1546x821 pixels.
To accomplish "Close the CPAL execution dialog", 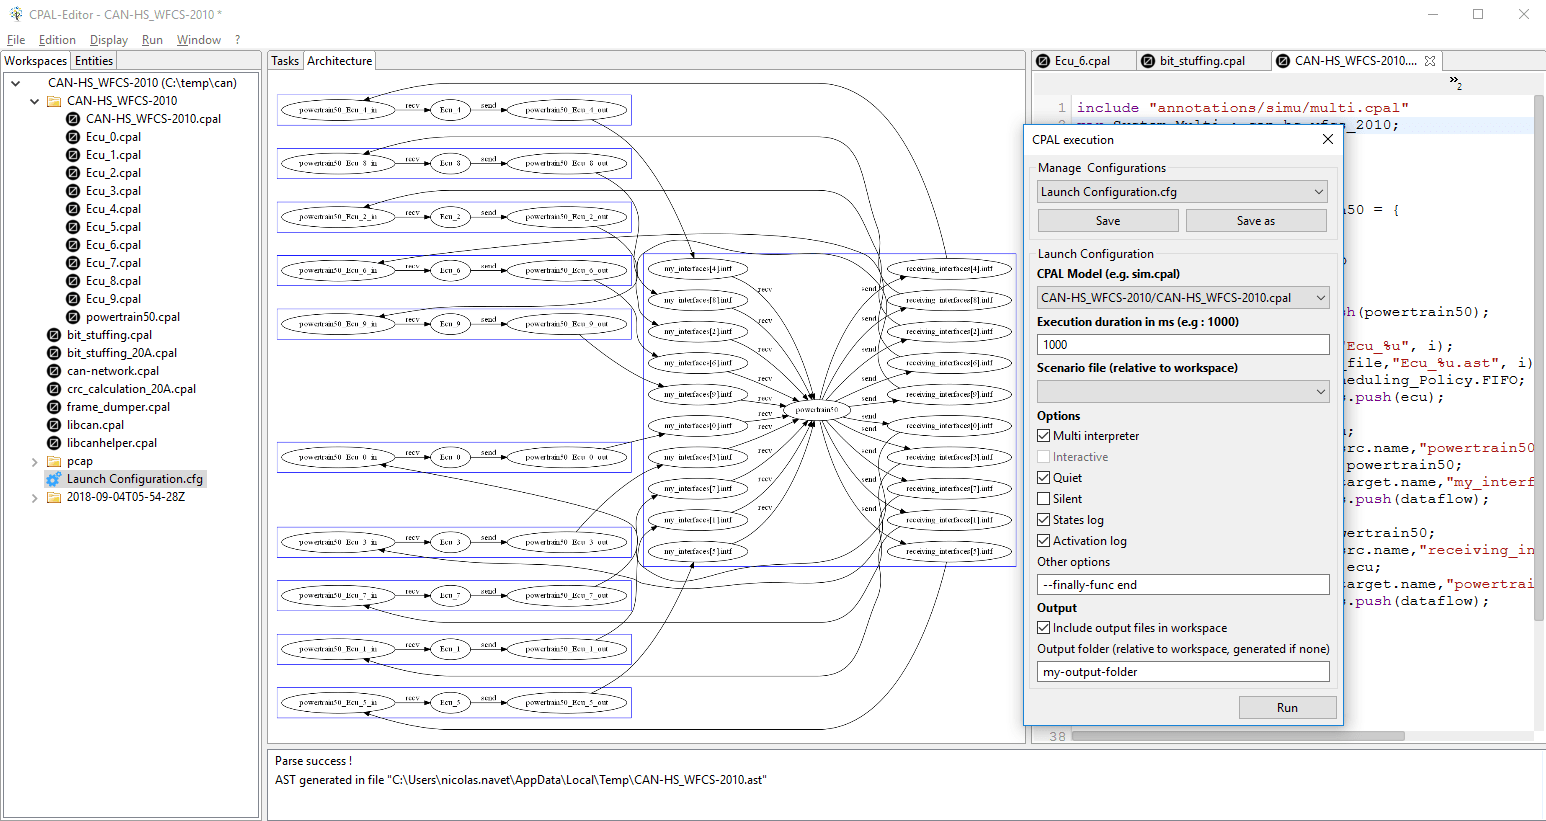I will (1328, 139).
